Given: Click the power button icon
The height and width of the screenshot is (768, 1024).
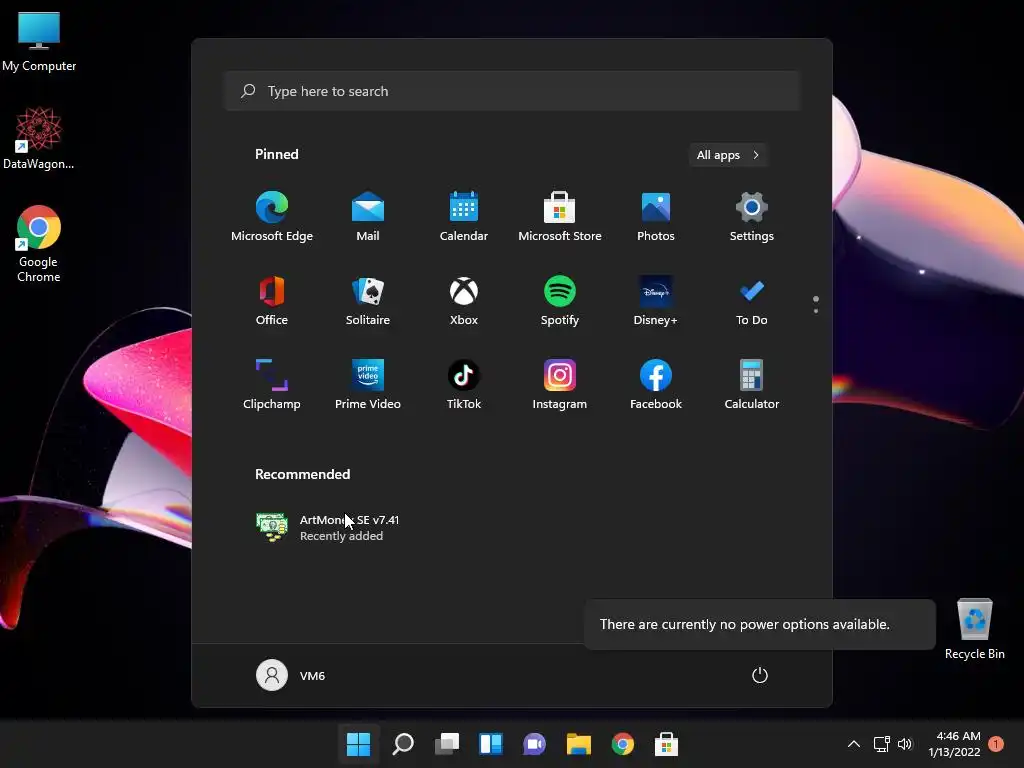Looking at the screenshot, I should click(x=760, y=675).
